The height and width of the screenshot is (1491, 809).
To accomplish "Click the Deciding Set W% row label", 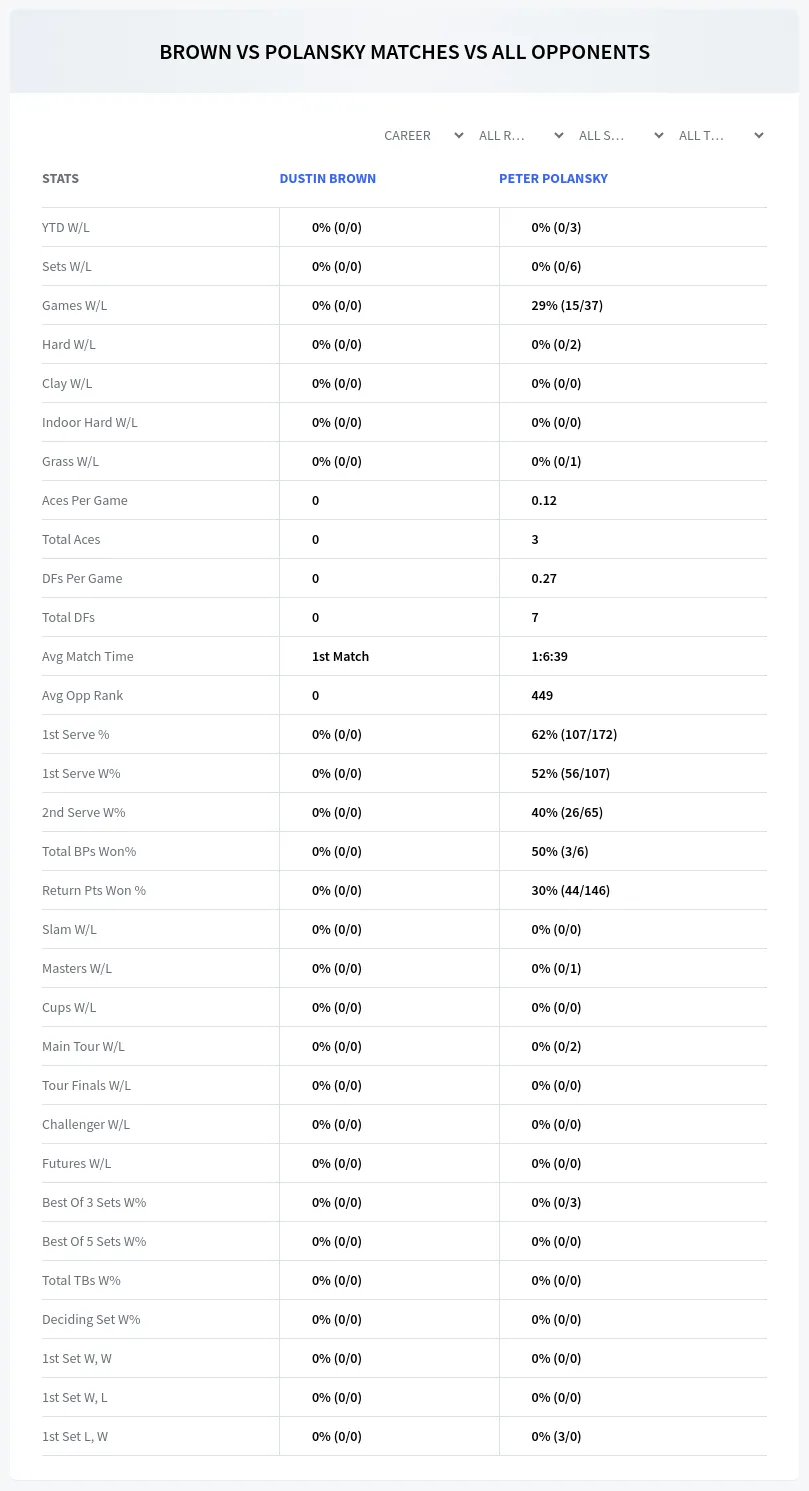I will click(91, 1319).
